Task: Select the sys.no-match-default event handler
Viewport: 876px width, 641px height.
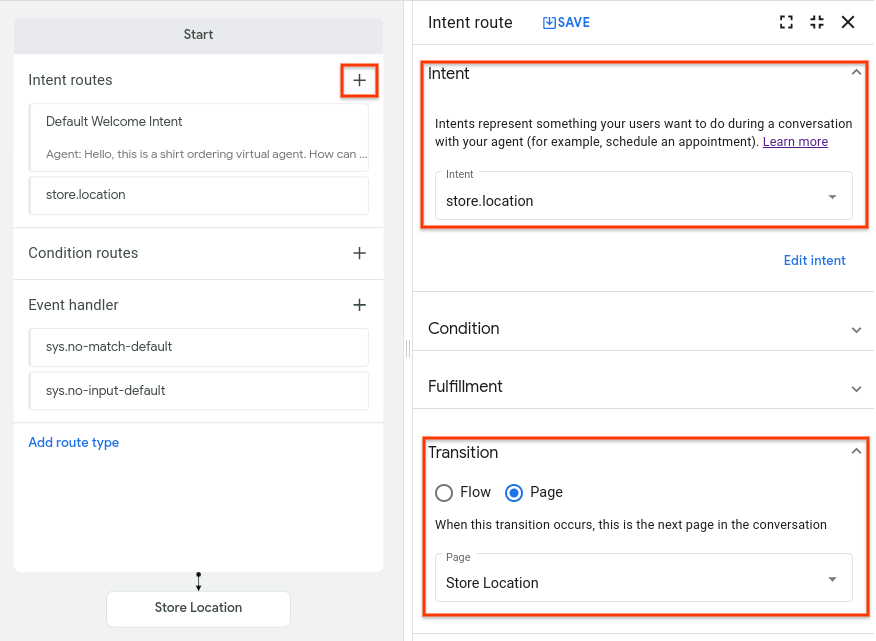Action: coord(198,346)
